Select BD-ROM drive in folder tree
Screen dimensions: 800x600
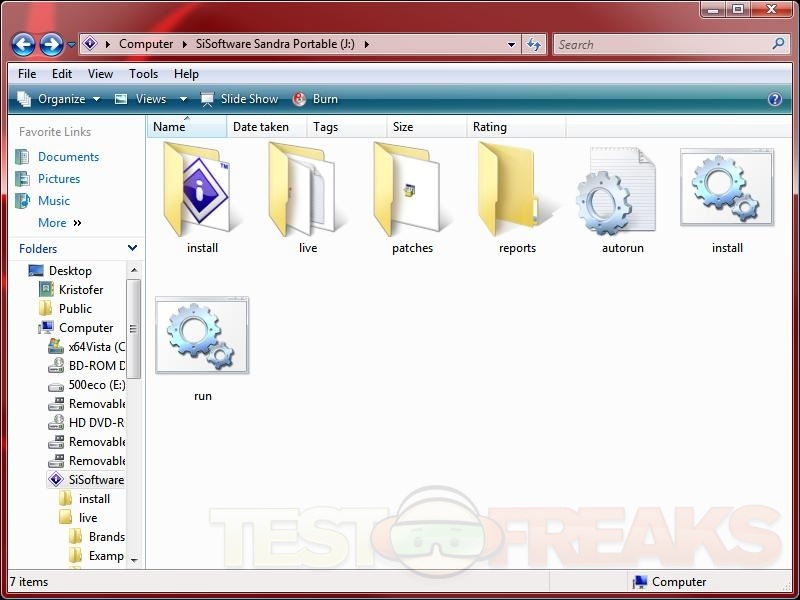tap(96, 366)
